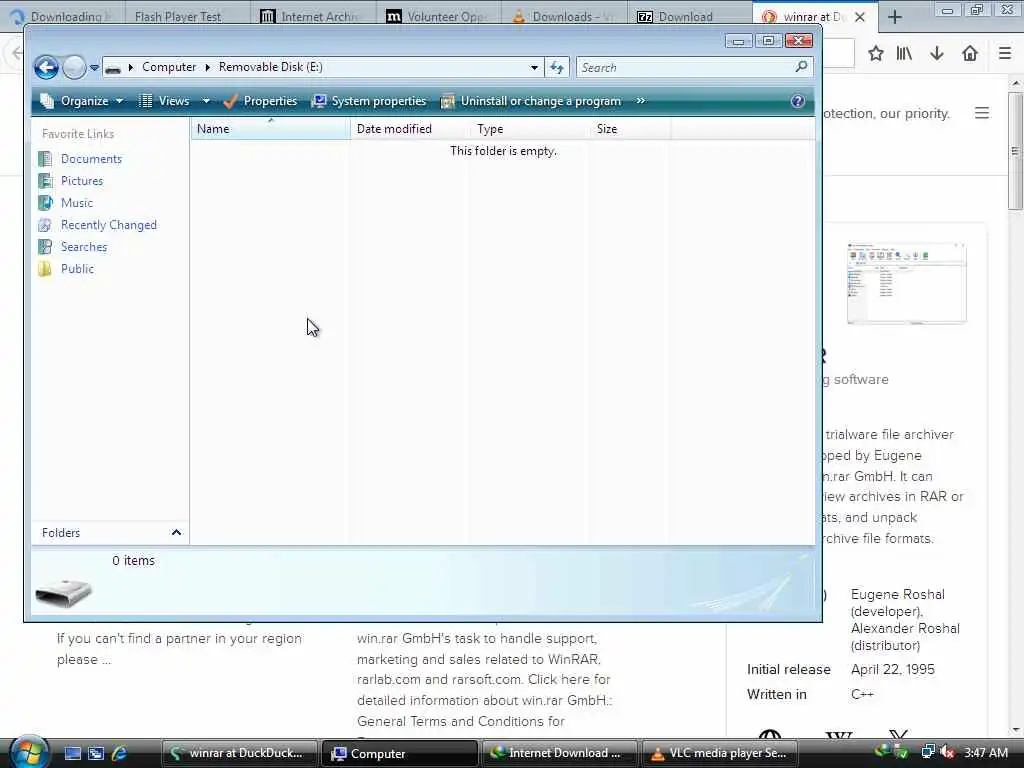Switch to VLC media player taskbar button
Image resolution: width=1024 pixels, height=768 pixels.
pos(719,754)
